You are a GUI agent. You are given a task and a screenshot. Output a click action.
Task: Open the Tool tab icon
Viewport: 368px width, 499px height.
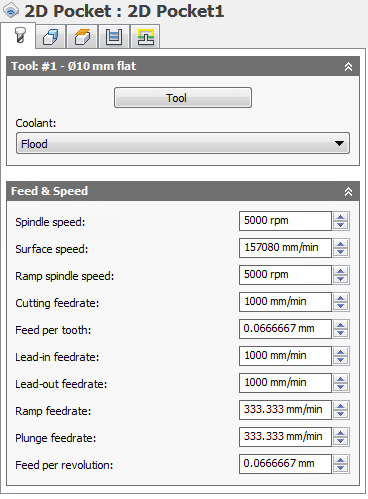(19, 36)
